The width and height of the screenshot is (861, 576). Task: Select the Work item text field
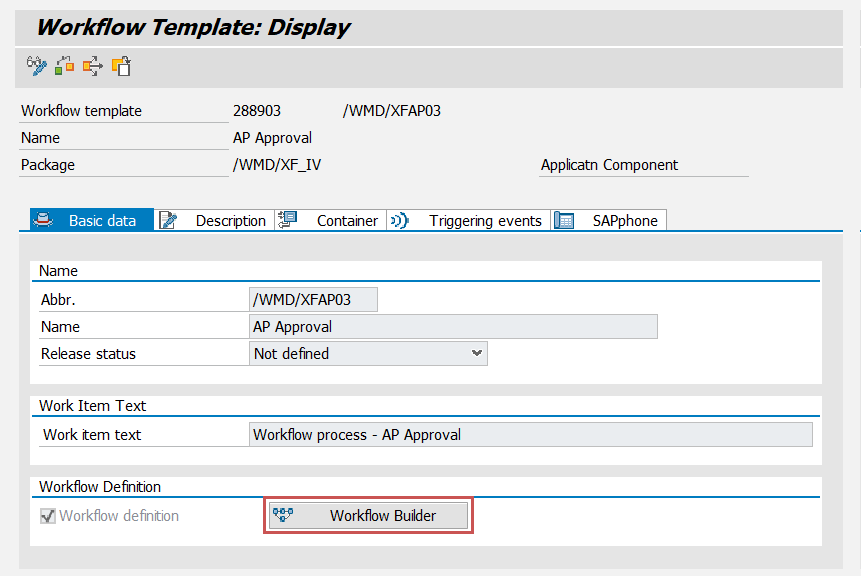click(x=530, y=434)
